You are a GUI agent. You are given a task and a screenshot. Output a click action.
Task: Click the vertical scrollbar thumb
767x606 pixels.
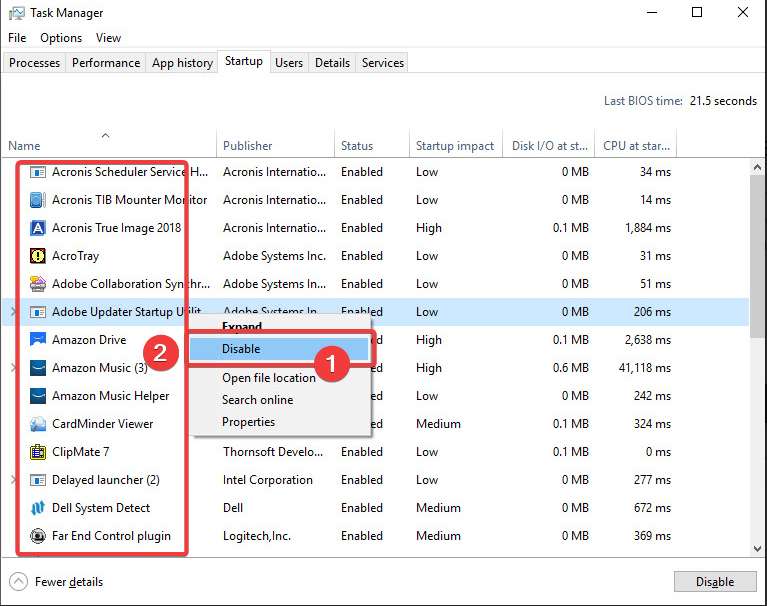click(x=757, y=257)
